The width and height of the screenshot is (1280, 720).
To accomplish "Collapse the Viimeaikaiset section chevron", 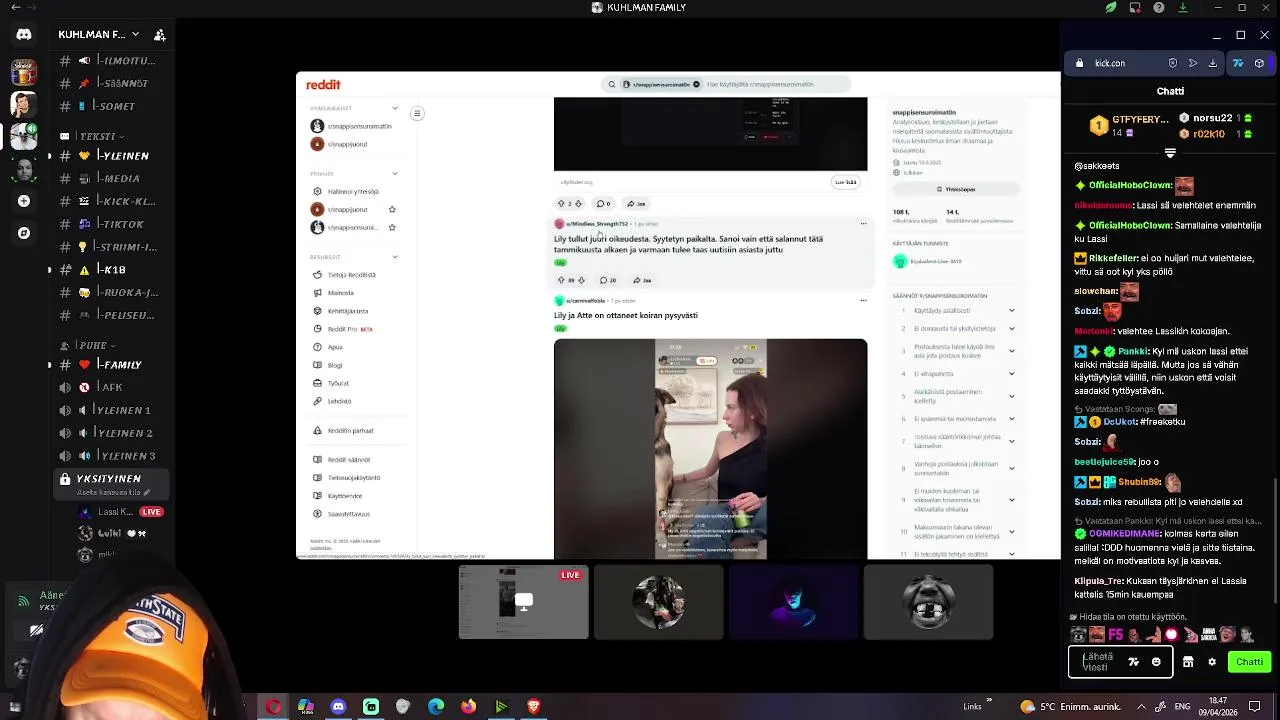I will point(395,108).
